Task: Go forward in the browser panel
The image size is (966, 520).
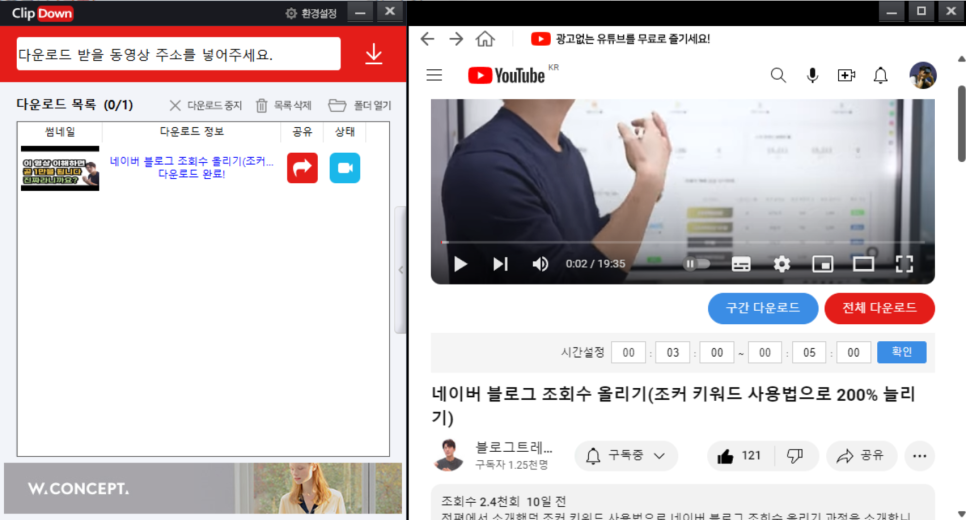Action: coord(456,39)
